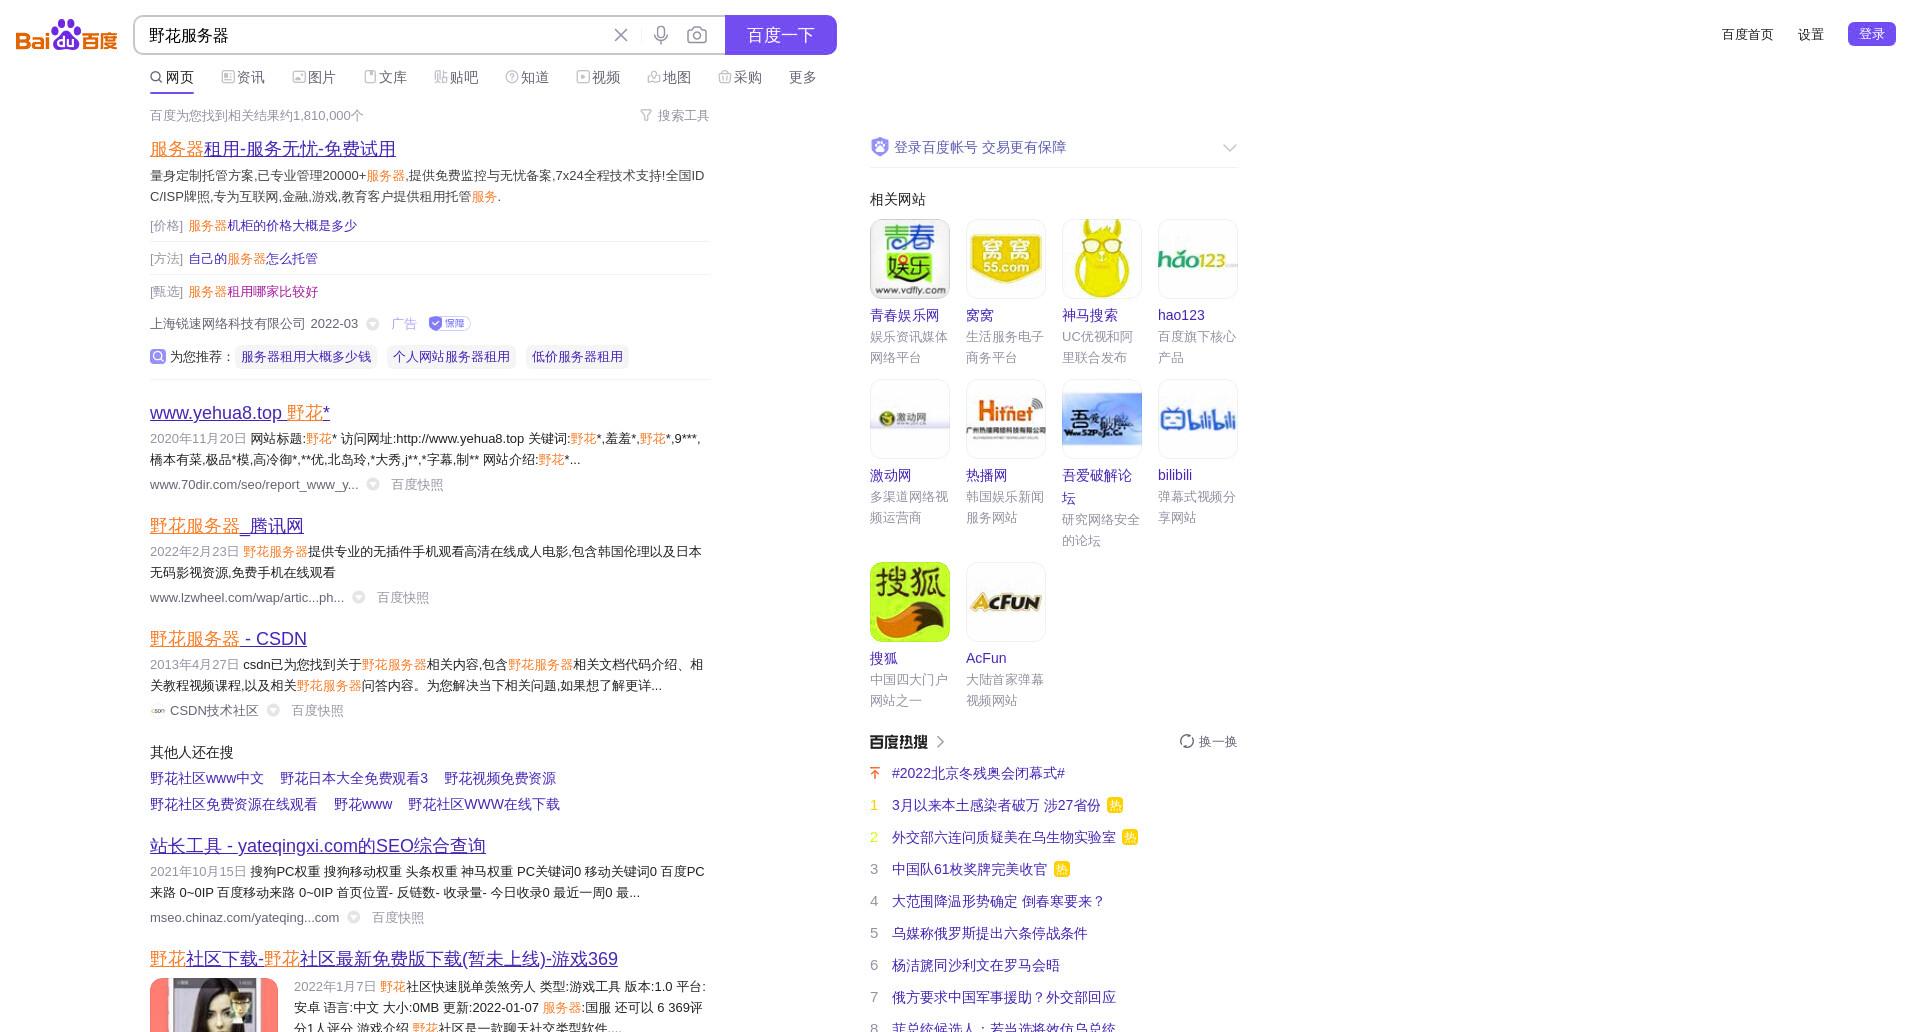Image resolution: width=1920 pixels, height=1032 pixels.
Task: Click the 保障 badge icon
Action: tap(449, 324)
